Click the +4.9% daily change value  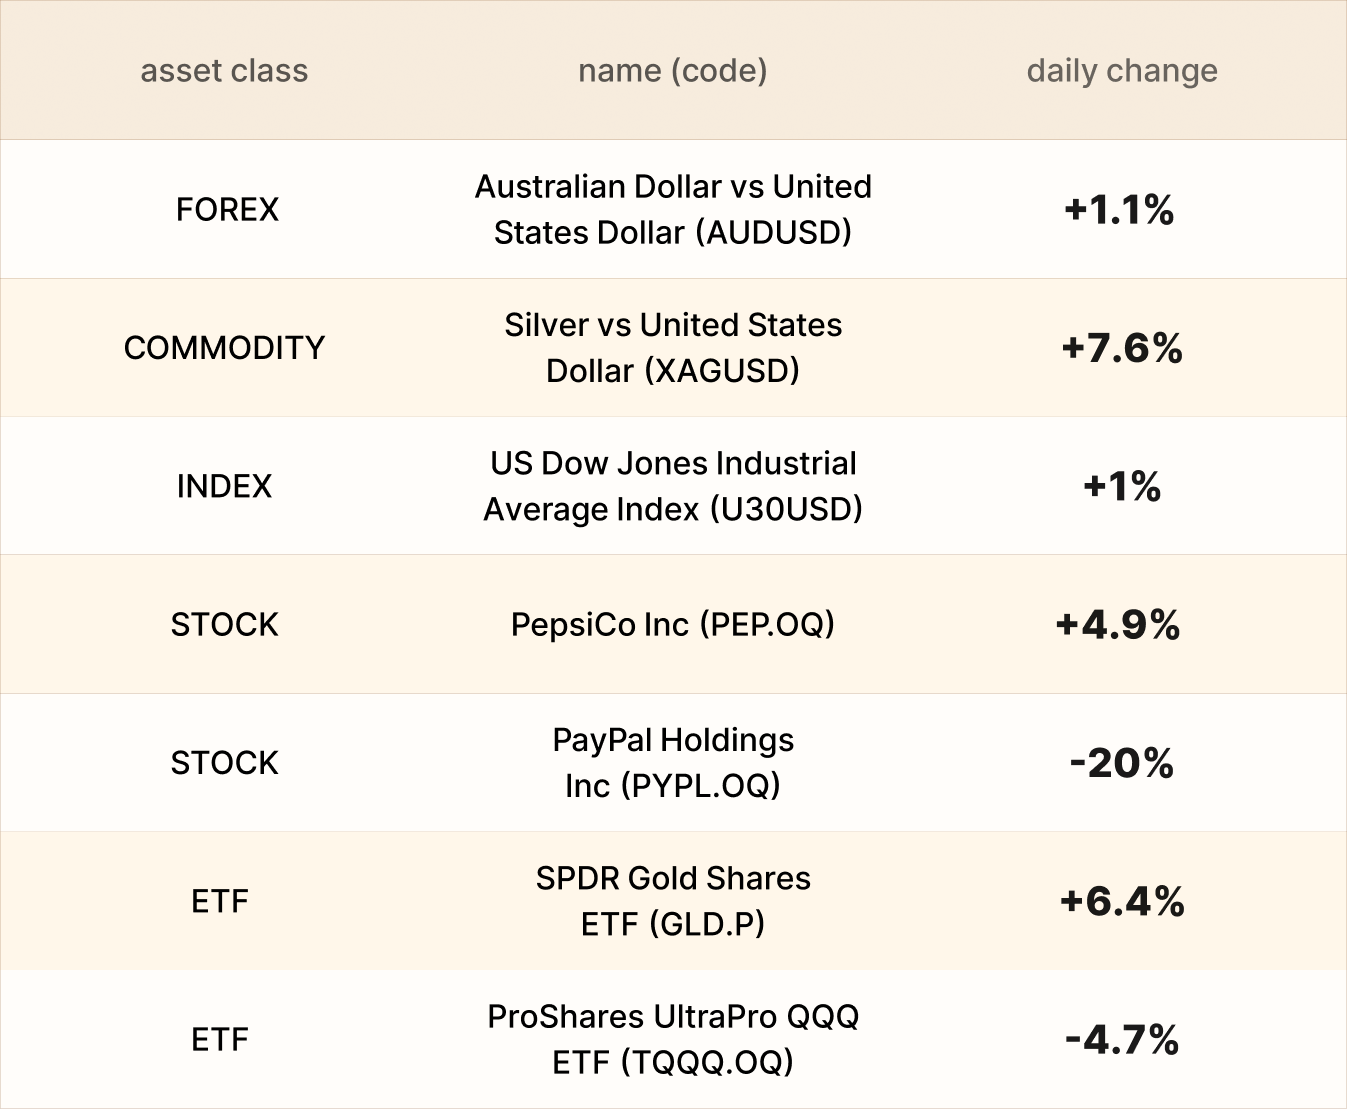(x=1118, y=625)
